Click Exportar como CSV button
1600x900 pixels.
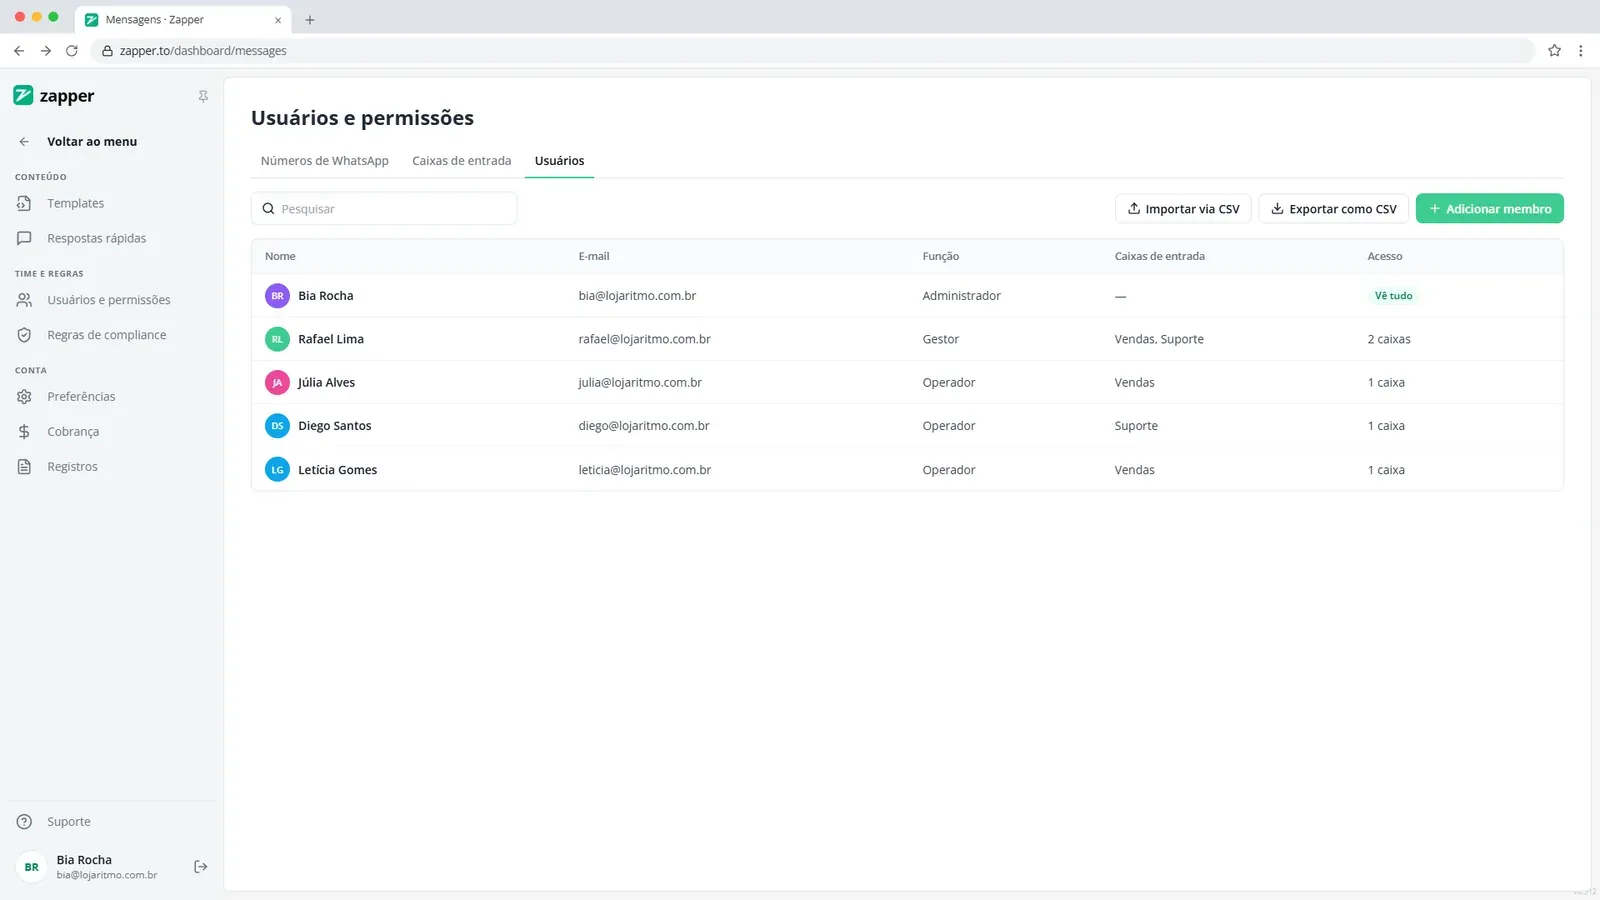pos(1334,209)
